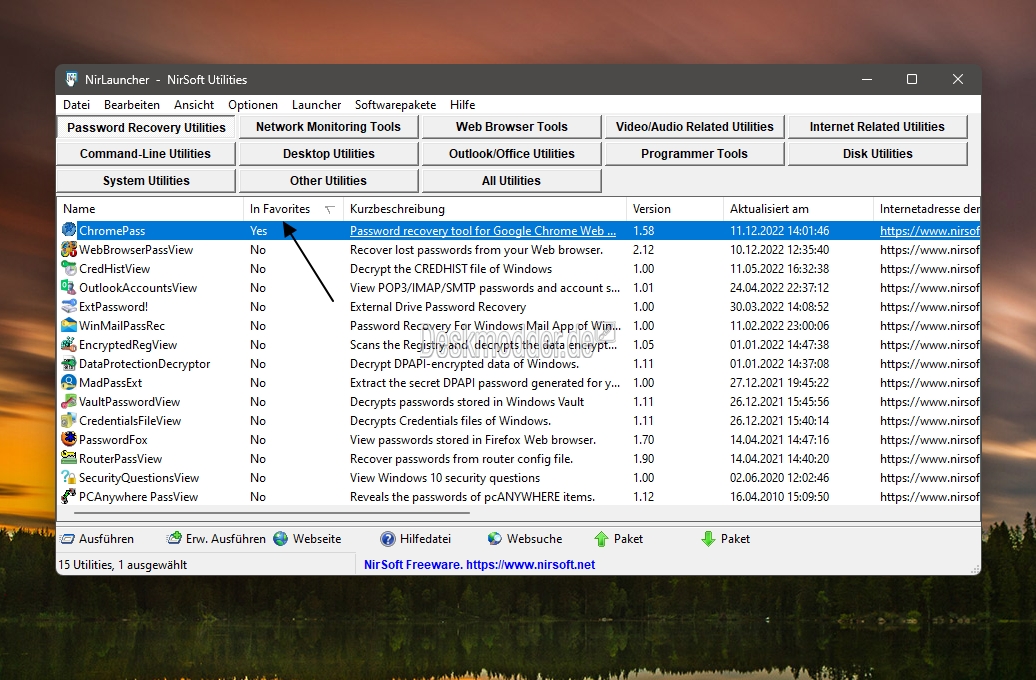The width and height of the screenshot is (1036, 680).
Task: Switch to System Utilities category
Action: (x=146, y=181)
